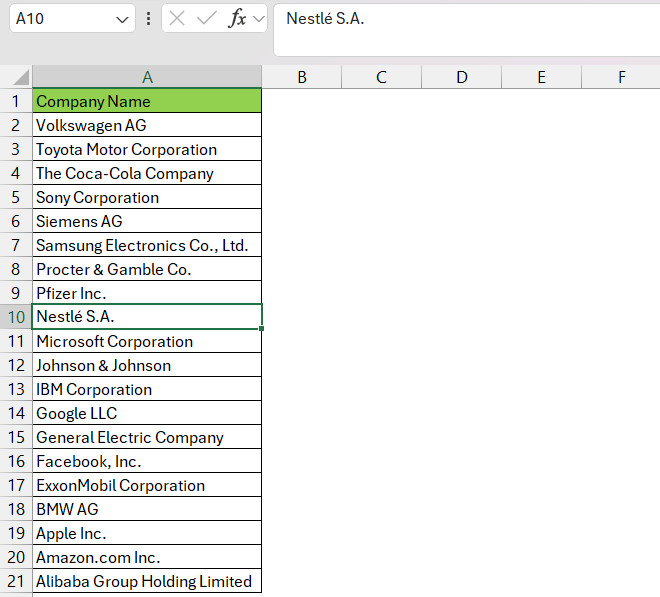Select column E header

pos(541,77)
